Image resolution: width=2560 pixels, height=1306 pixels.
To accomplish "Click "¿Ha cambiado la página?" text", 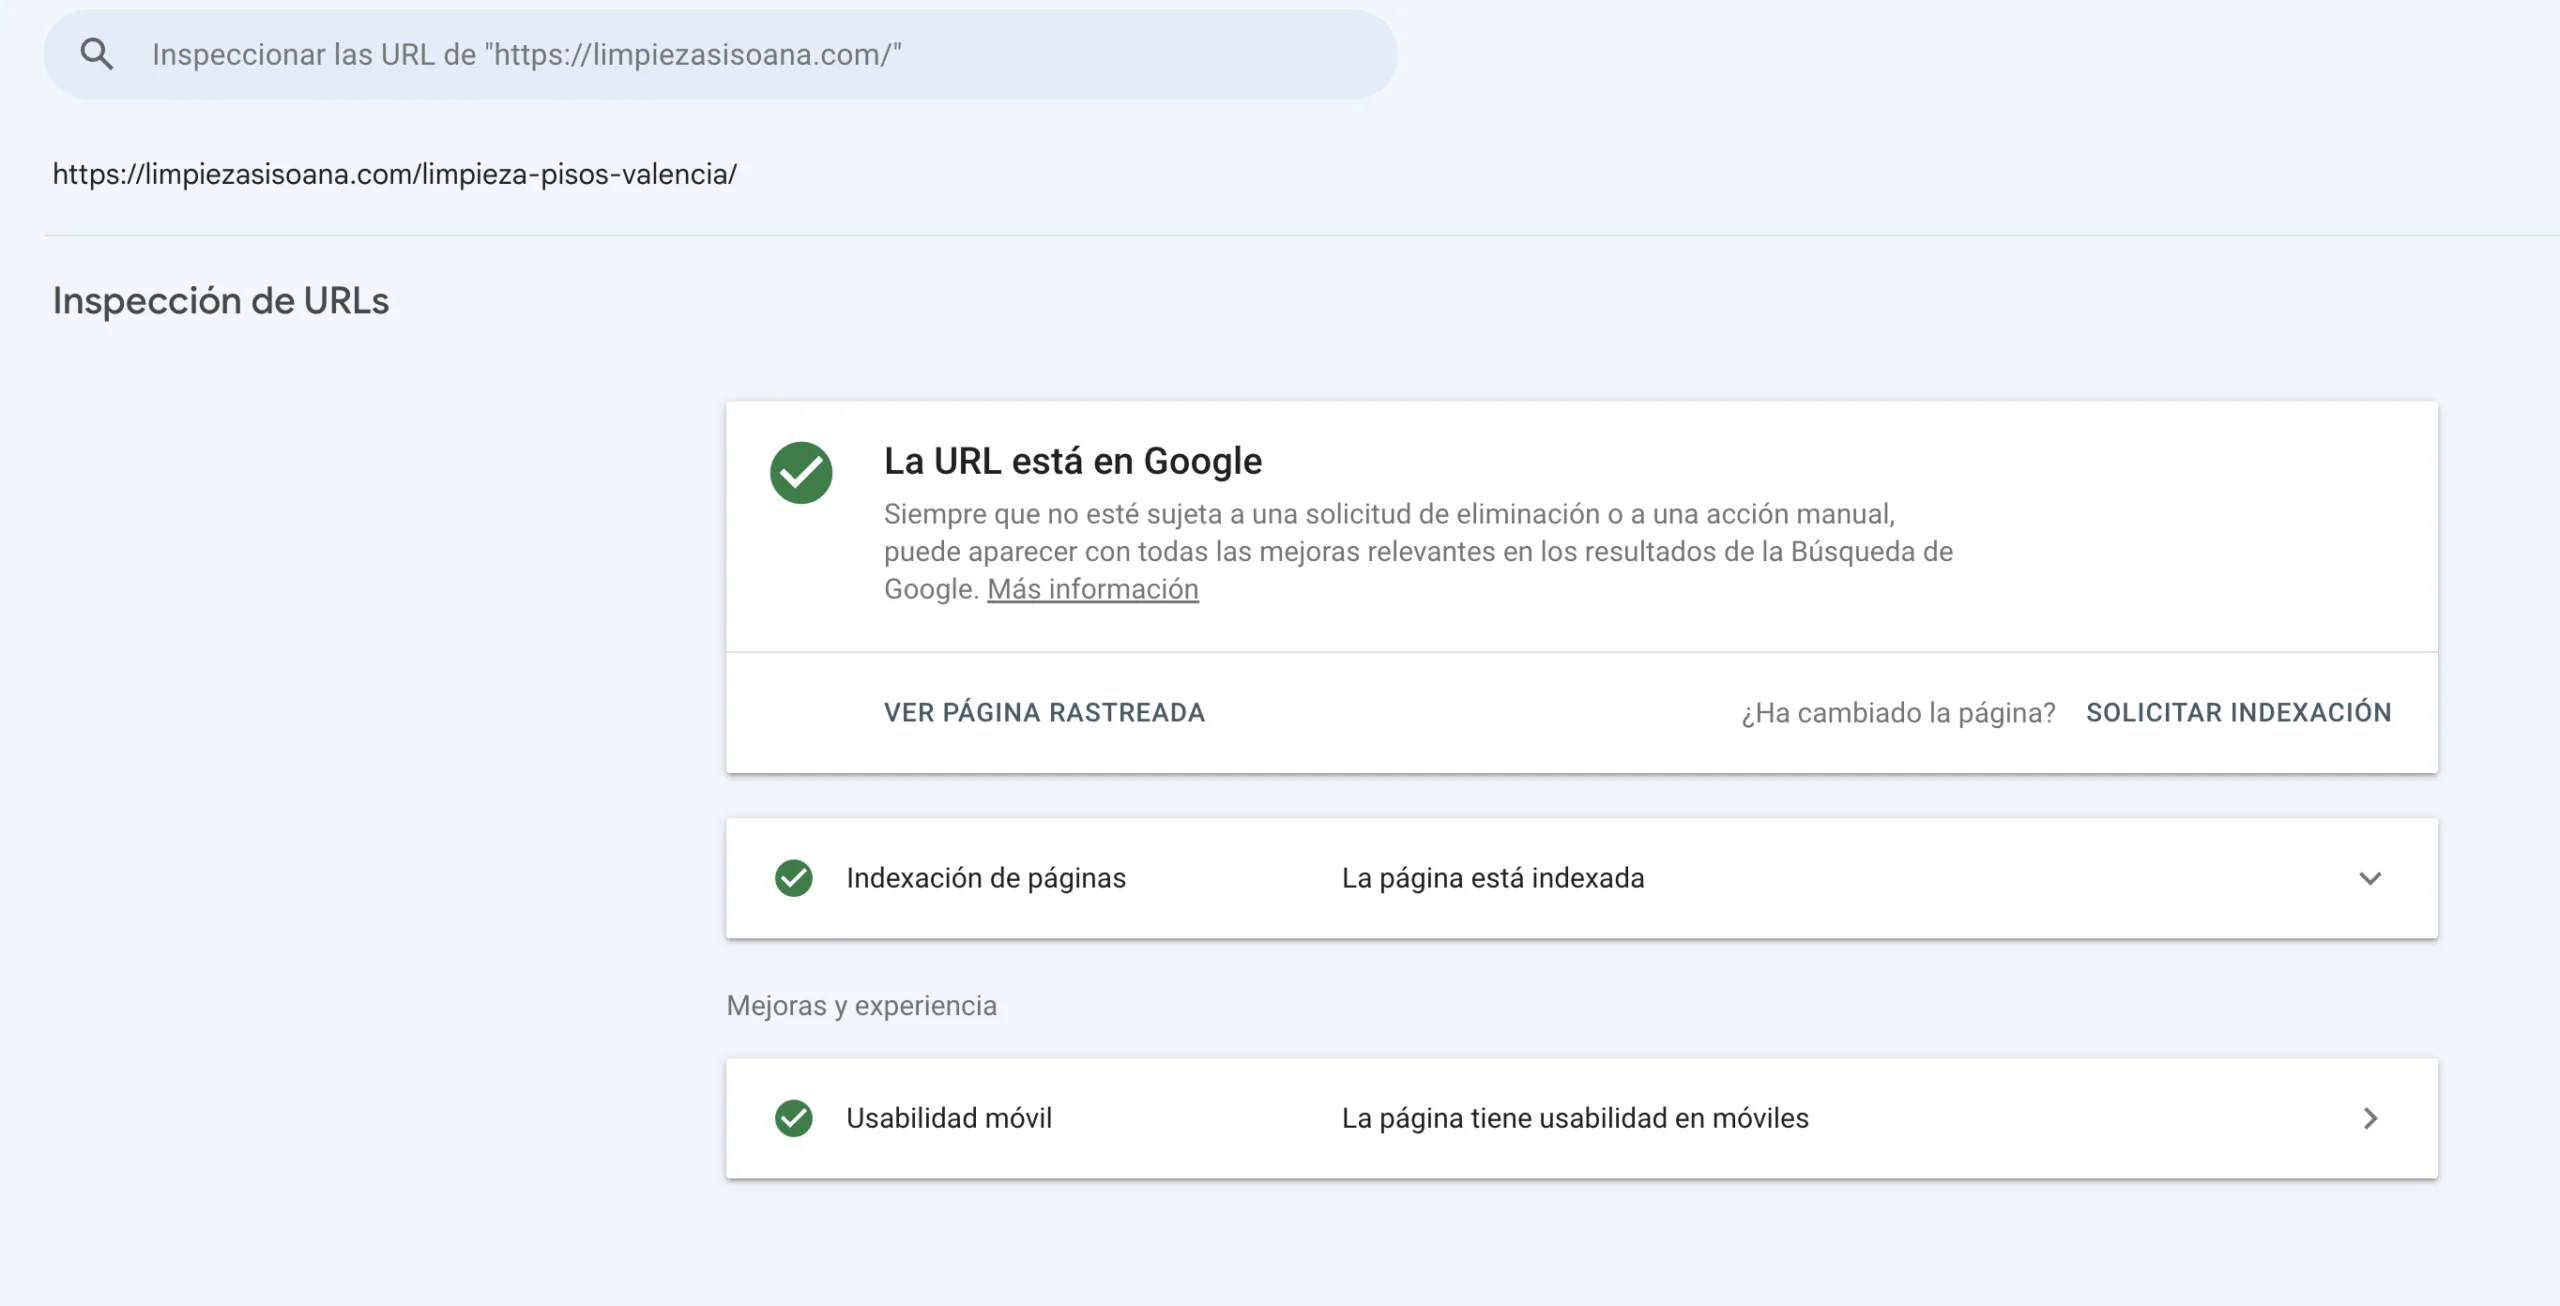I will click(1898, 713).
